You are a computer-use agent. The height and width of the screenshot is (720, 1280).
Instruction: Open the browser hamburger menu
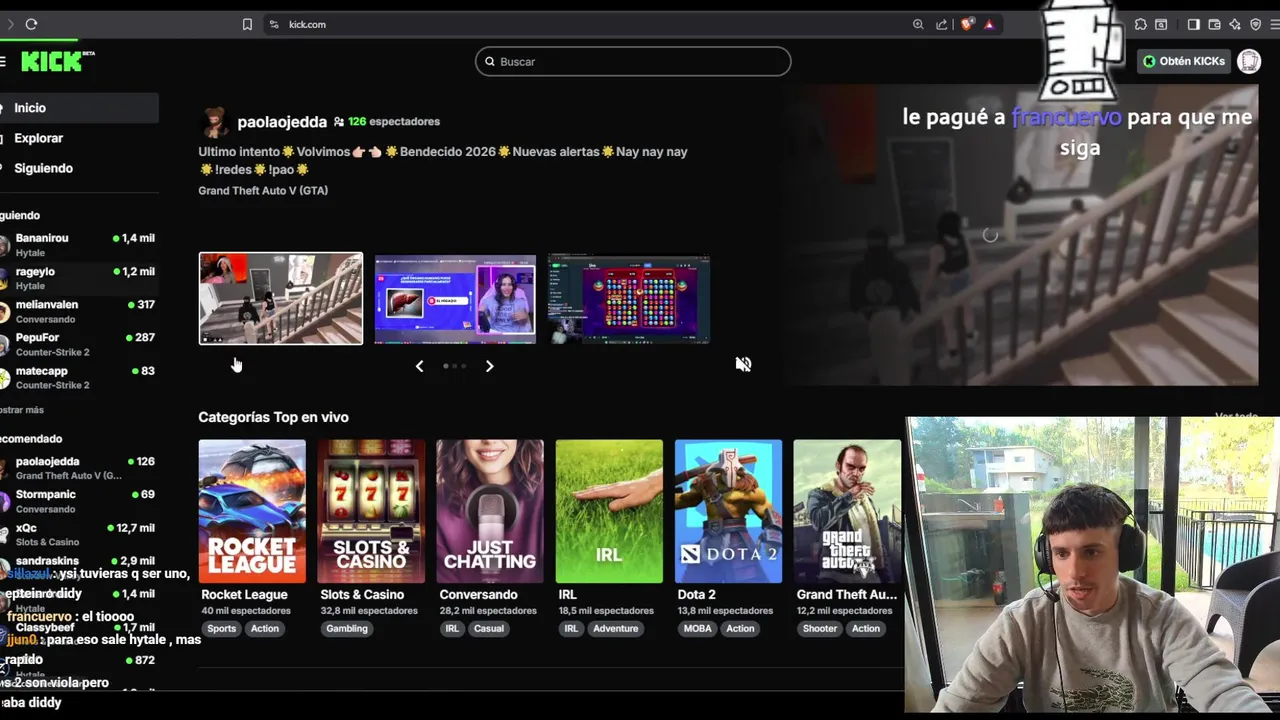pos(1277,24)
